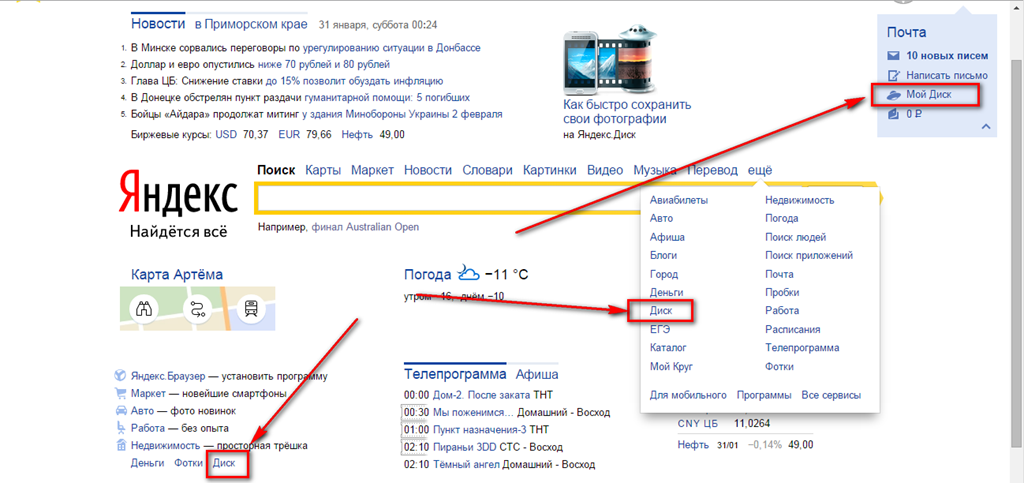Click the flying saucer icon beside Мой Диск

894,95
